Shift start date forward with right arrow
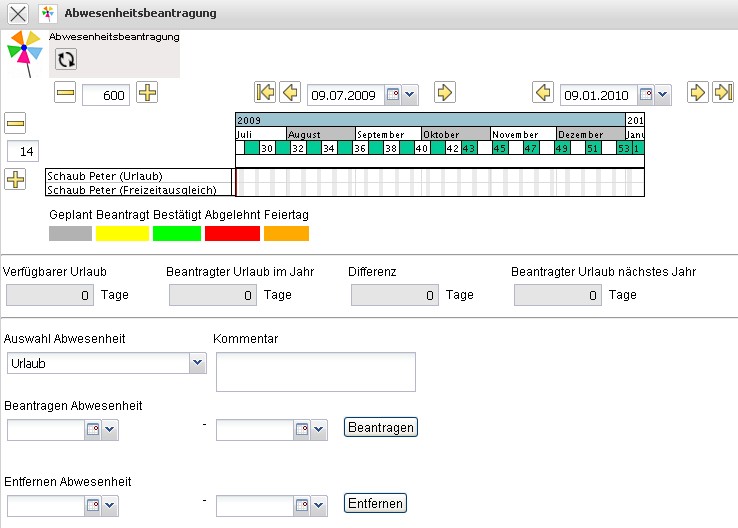The image size is (738, 528). [x=445, y=93]
